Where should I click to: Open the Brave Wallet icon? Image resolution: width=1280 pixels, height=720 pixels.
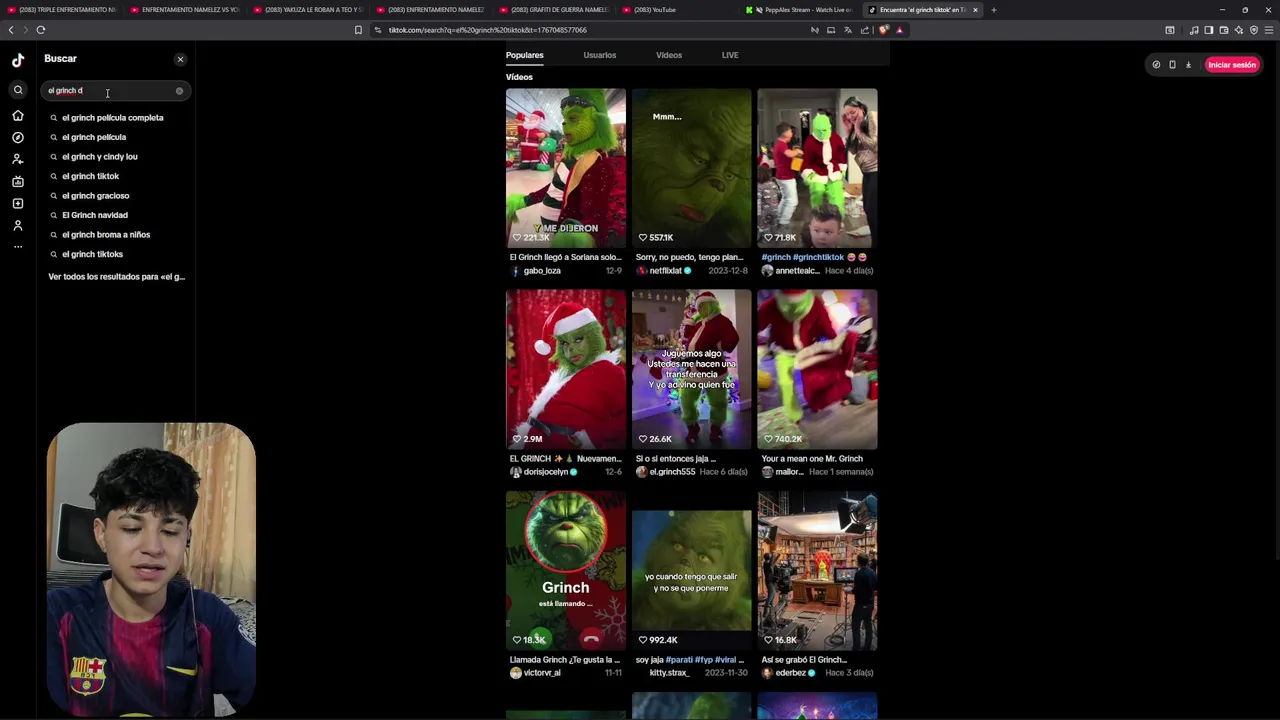click(x=1224, y=30)
